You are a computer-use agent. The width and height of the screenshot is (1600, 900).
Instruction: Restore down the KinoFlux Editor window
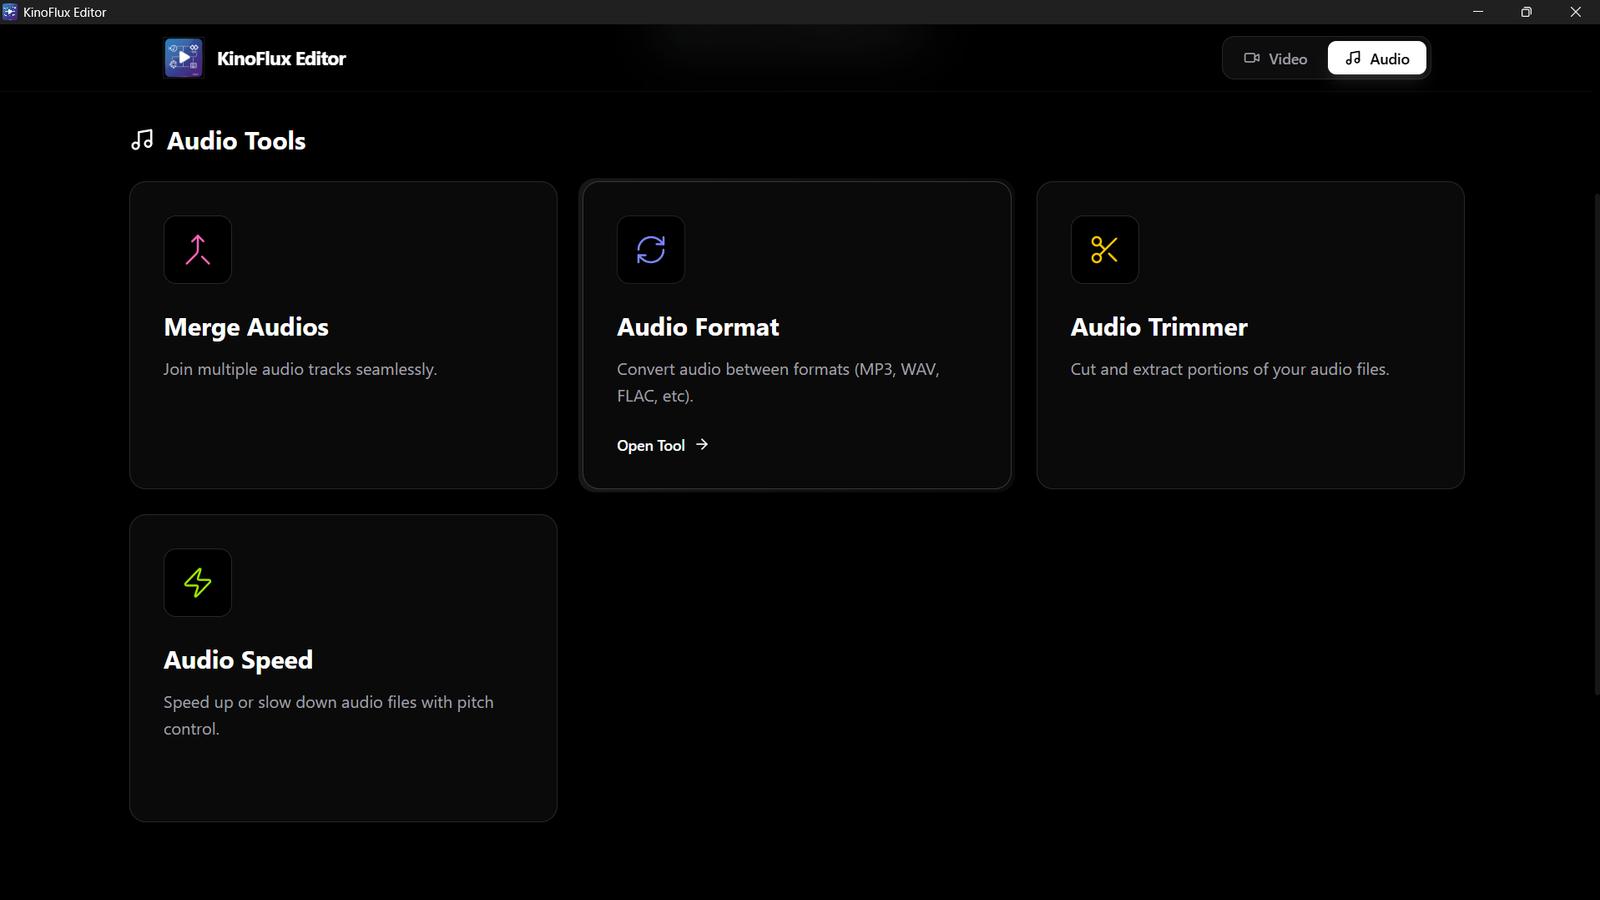(x=1526, y=12)
